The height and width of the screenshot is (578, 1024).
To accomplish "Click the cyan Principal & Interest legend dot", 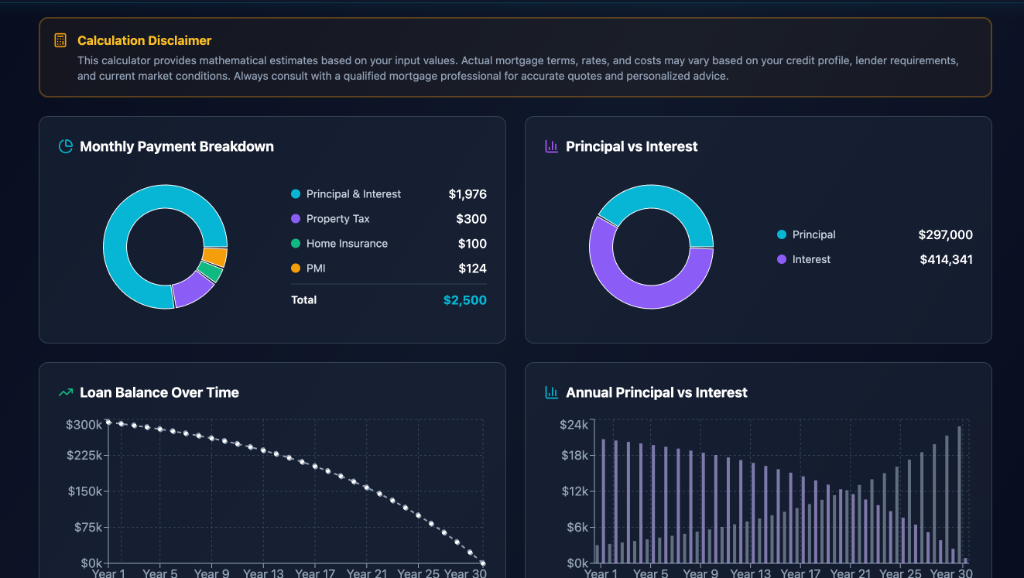I will 295,194.
